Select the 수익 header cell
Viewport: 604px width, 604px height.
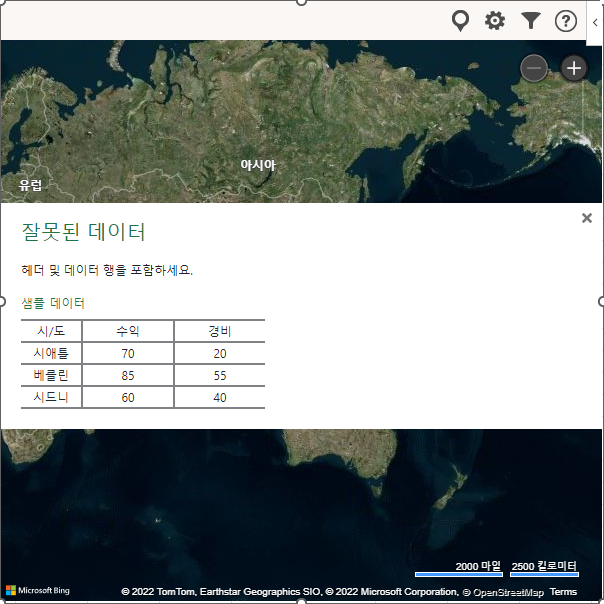coord(128,331)
